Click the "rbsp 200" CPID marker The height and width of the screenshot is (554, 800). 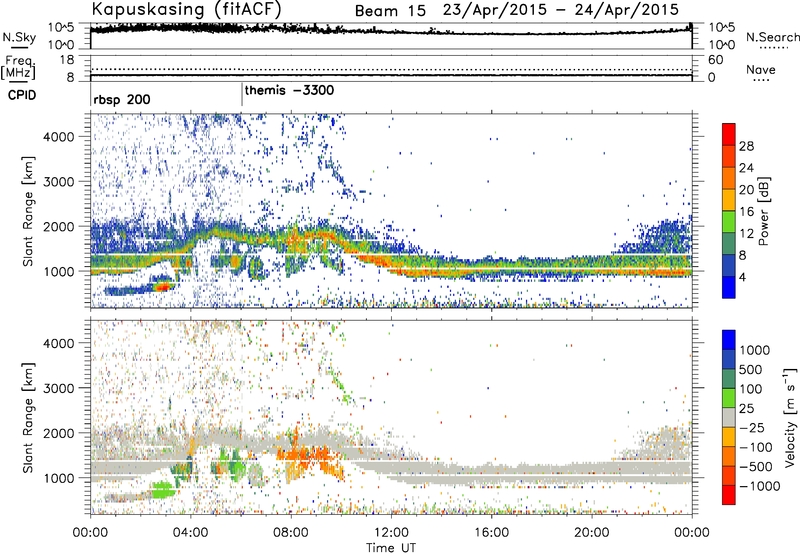tap(122, 99)
